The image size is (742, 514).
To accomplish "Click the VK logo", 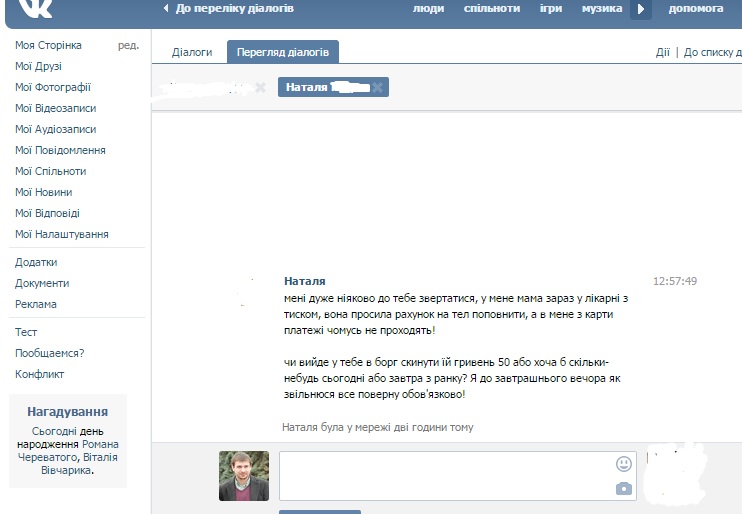I will tap(35, 9).
